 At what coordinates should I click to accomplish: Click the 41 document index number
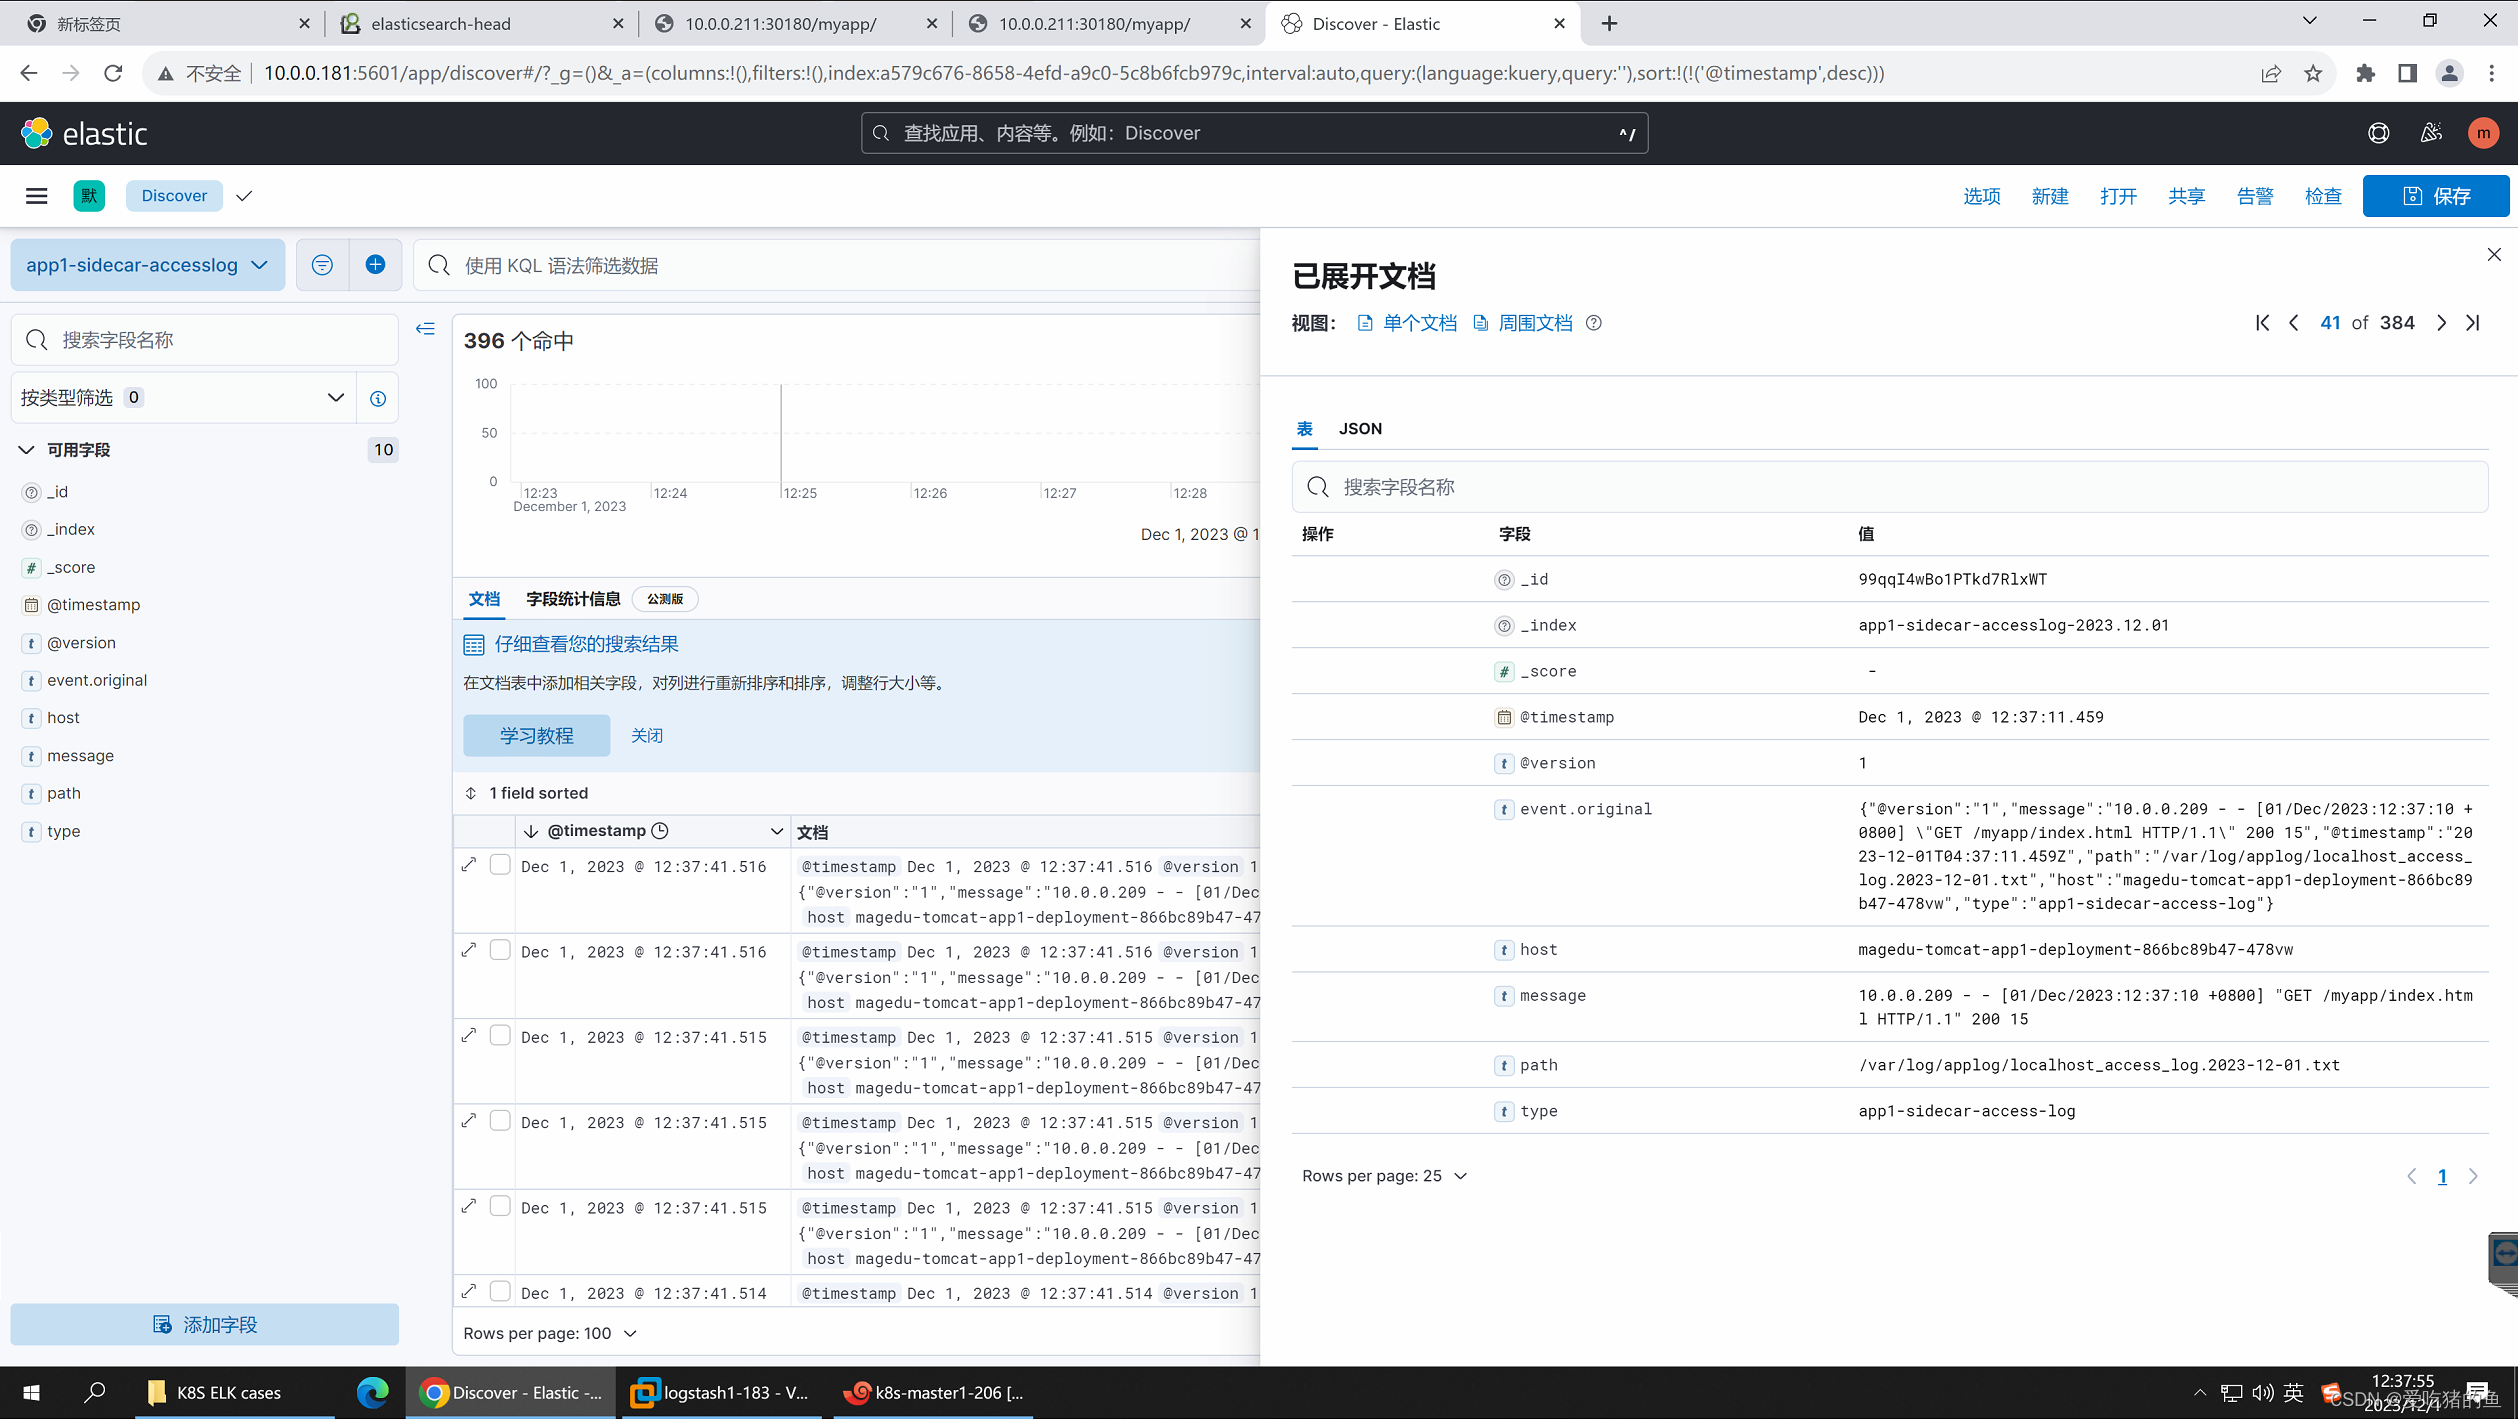click(2330, 323)
